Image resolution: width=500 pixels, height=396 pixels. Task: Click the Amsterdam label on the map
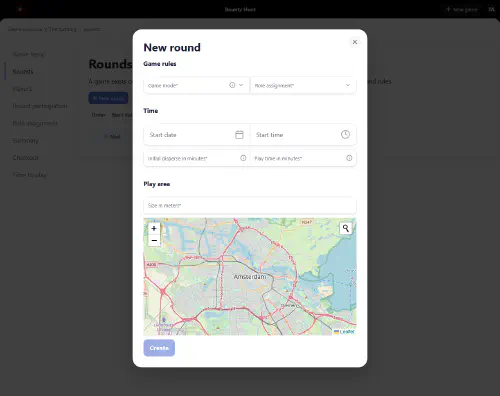click(250, 277)
